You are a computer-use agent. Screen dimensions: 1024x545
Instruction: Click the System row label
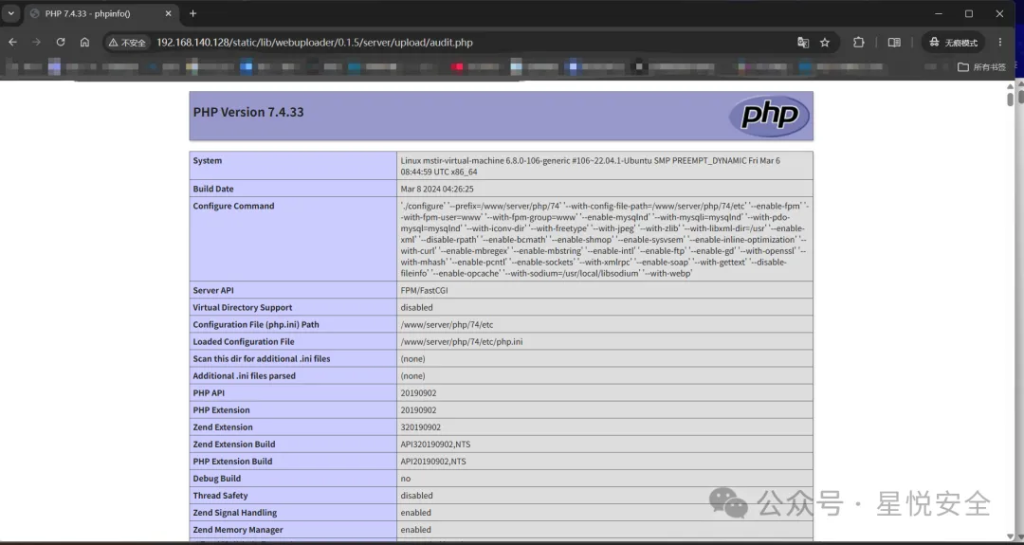point(207,161)
